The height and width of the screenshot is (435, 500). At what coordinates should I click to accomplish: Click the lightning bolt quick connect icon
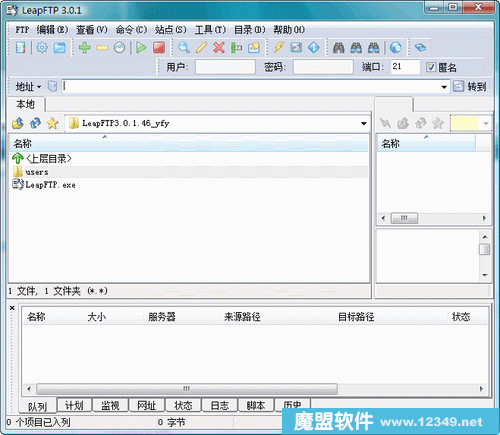(x=279, y=47)
